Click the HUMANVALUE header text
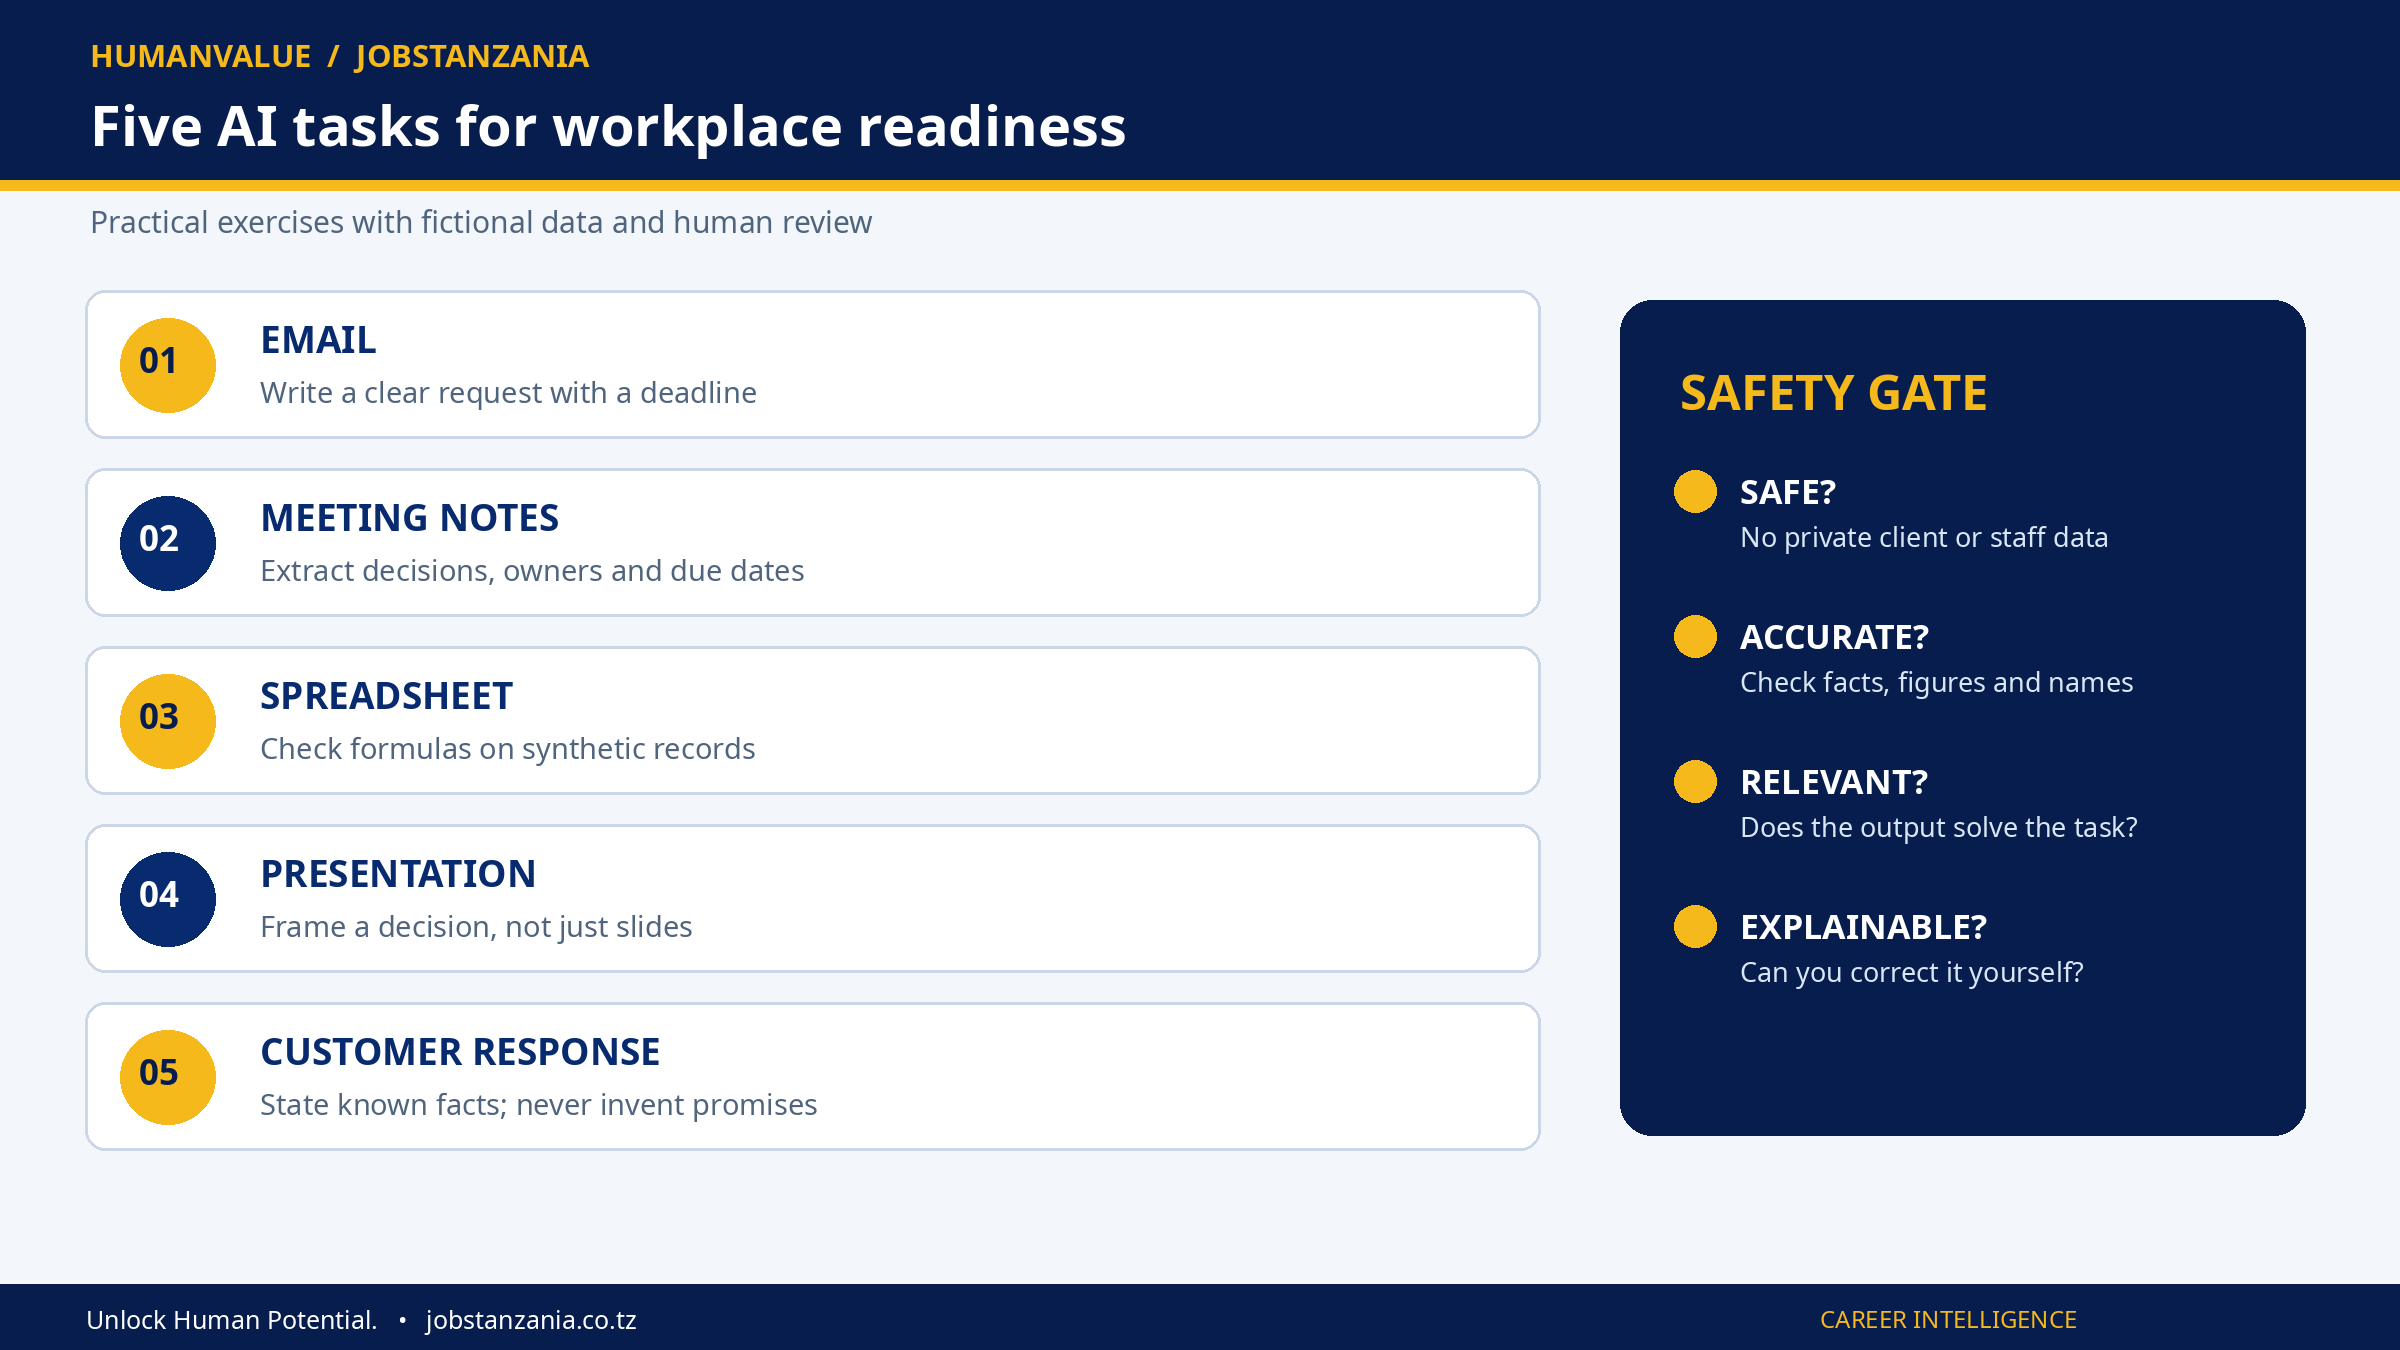The image size is (2400, 1350). point(201,56)
